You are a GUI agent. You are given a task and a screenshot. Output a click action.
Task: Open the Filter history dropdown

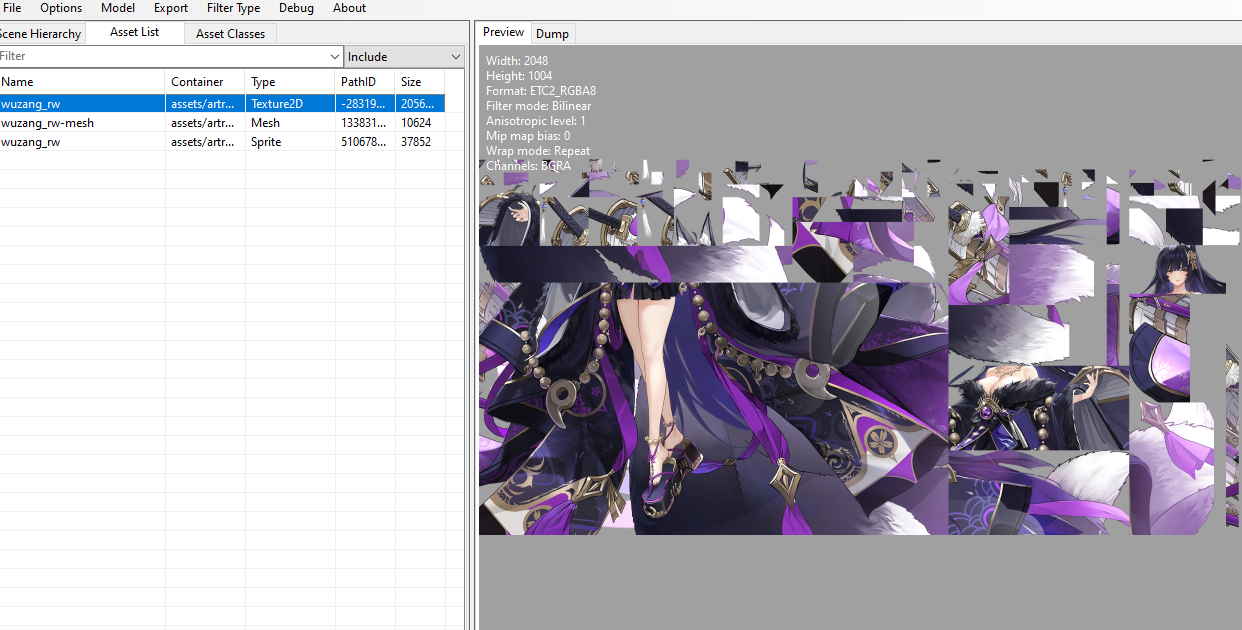pos(335,56)
